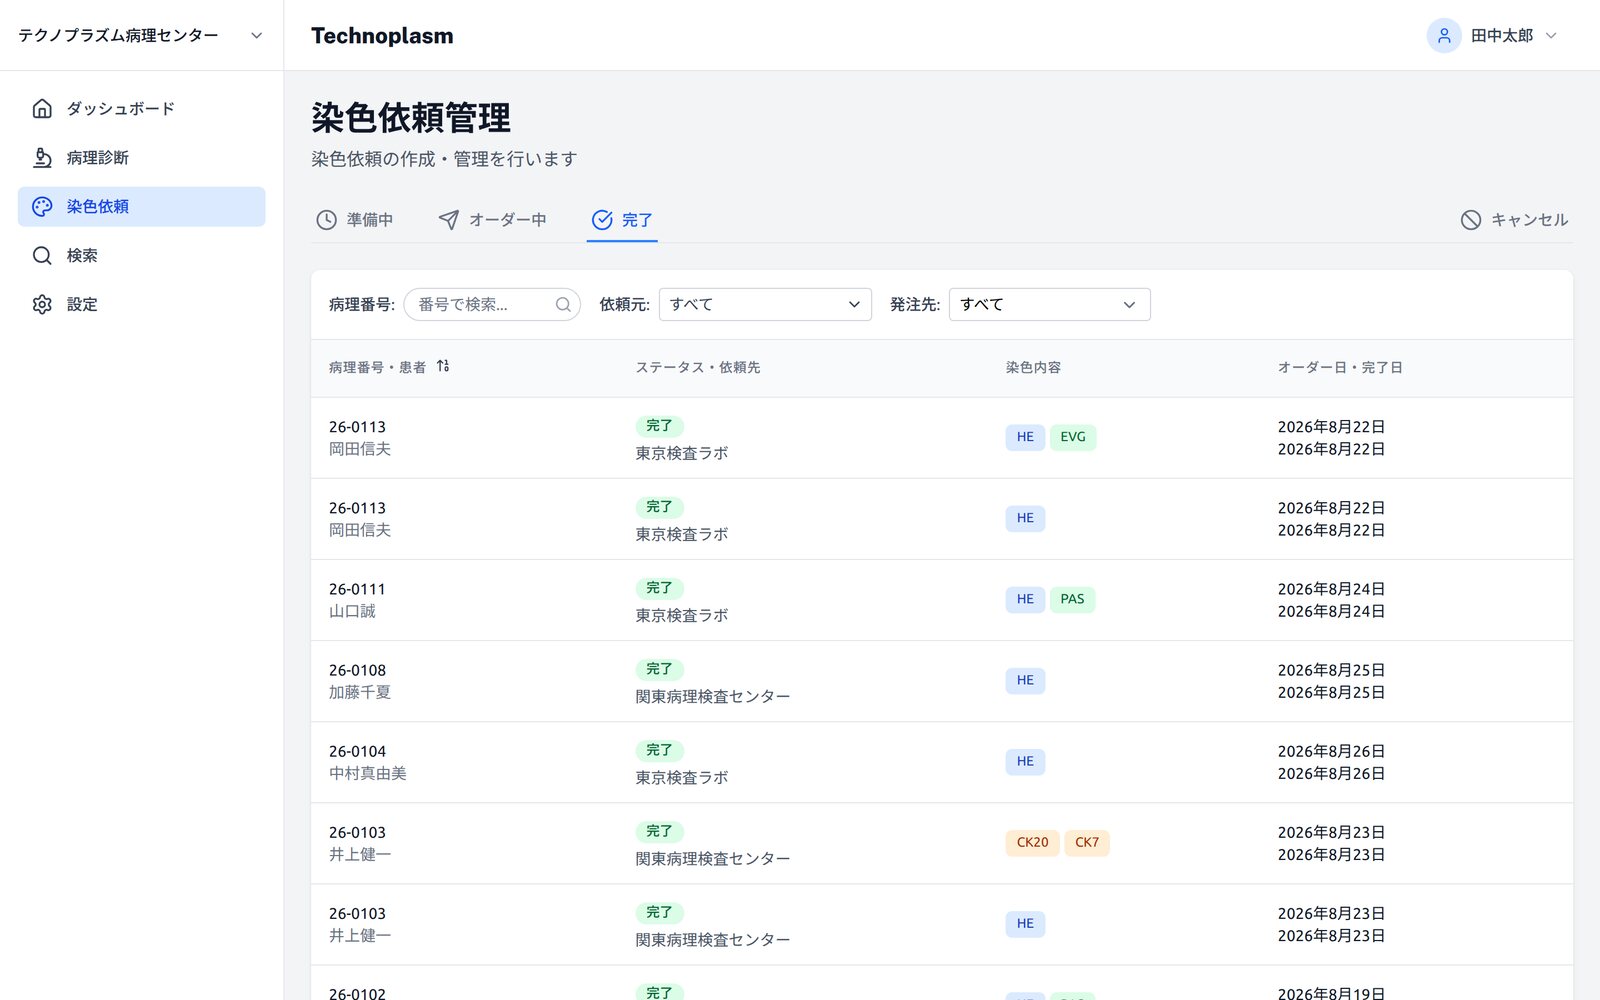Click 完了 badge in 加藤千夏 row

(x=659, y=669)
